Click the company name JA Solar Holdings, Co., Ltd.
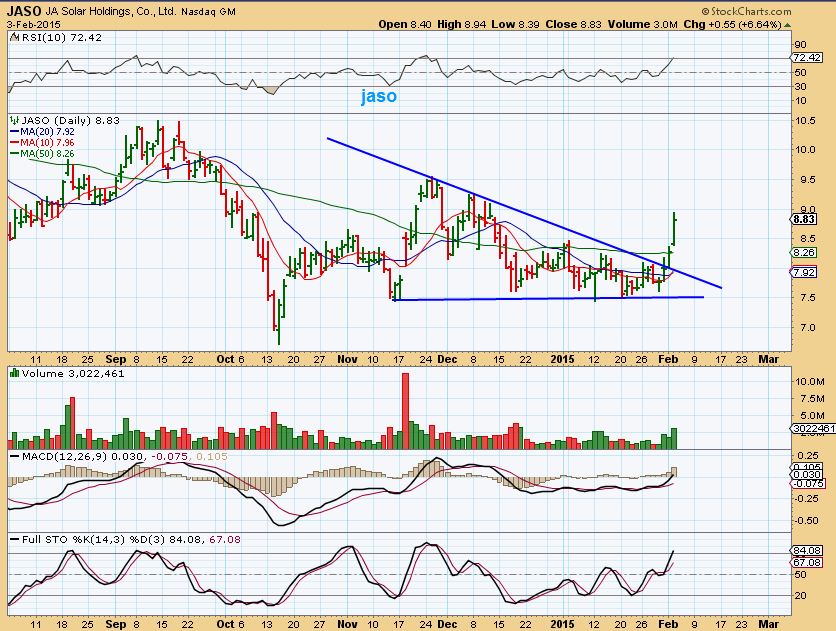The height and width of the screenshot is (631, 836). (x=110, y=11)
